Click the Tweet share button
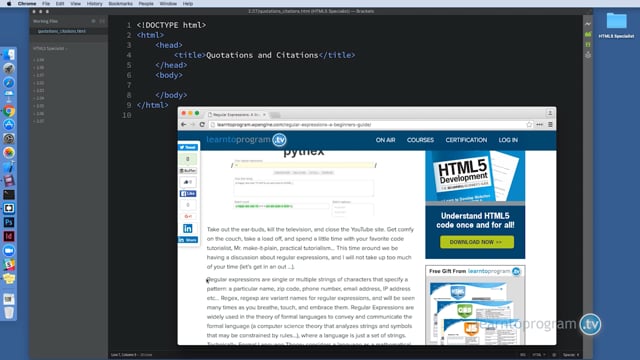640x360 pixels. click(188, 147)
